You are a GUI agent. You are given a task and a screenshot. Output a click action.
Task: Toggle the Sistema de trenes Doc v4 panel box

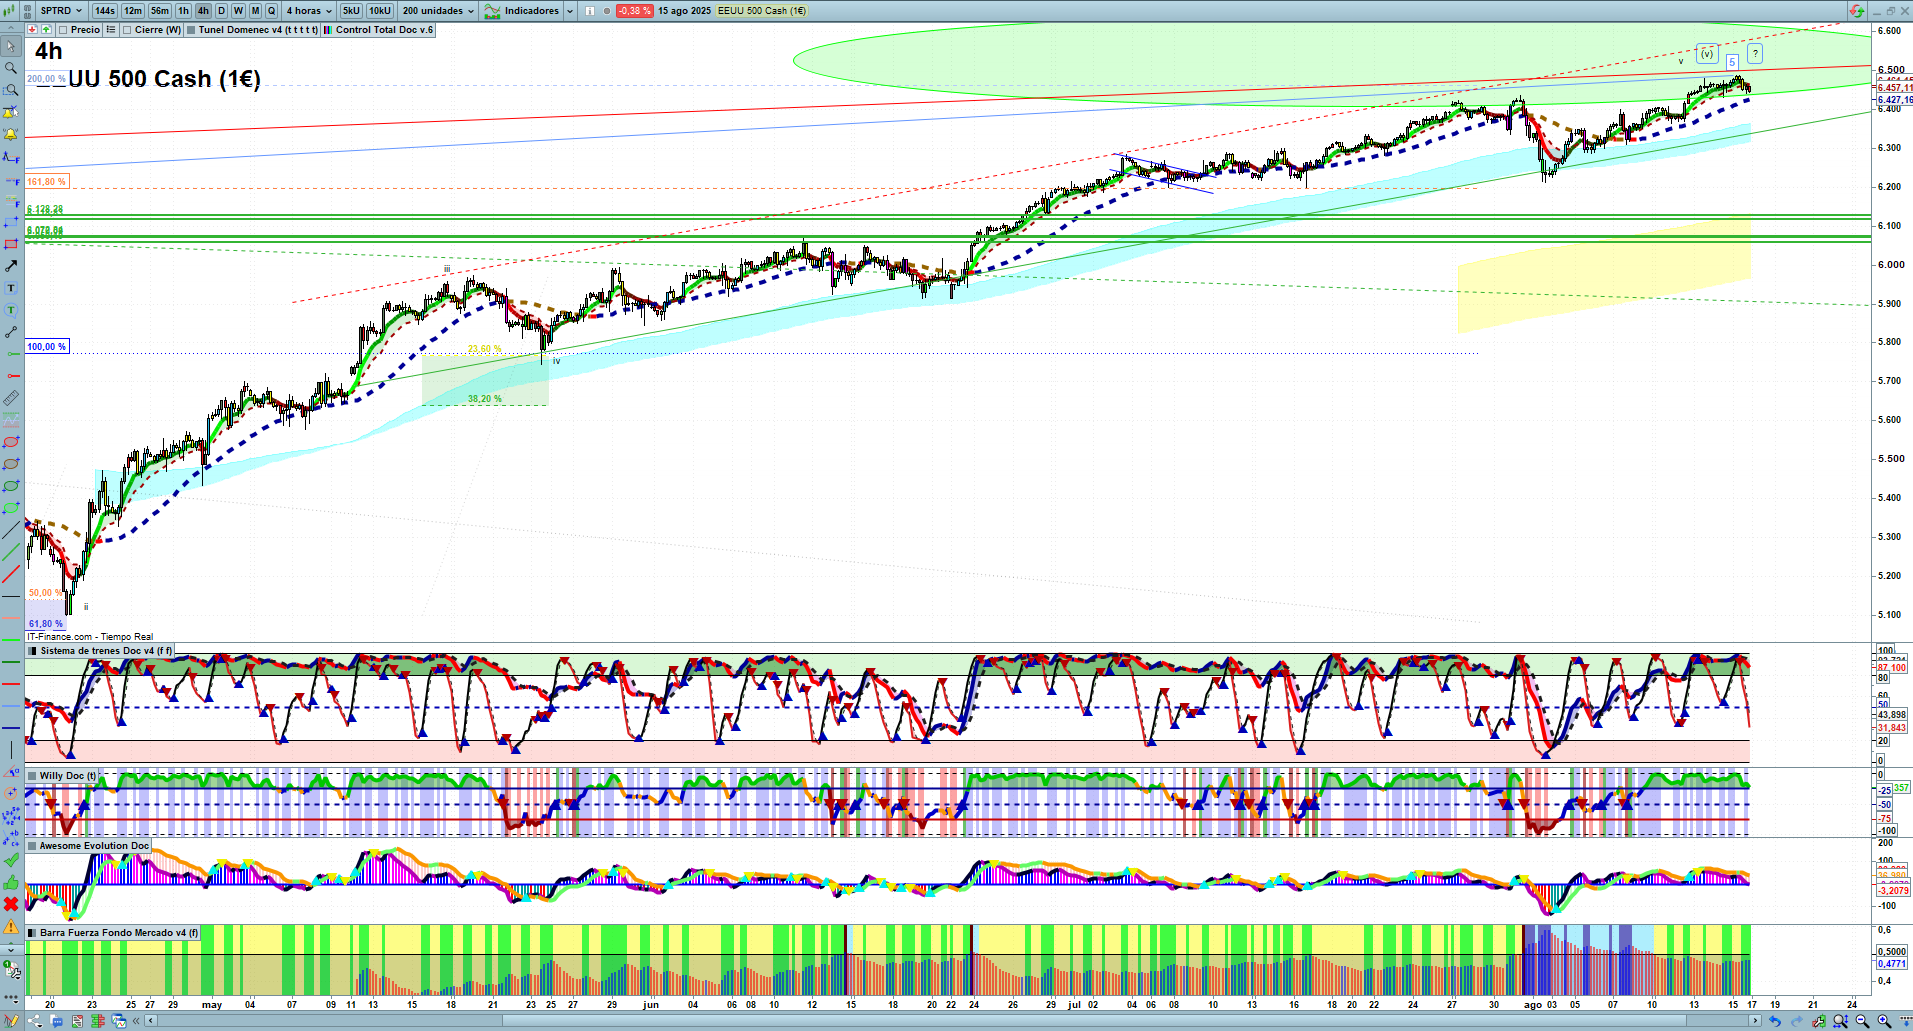[x=33, y=651]
